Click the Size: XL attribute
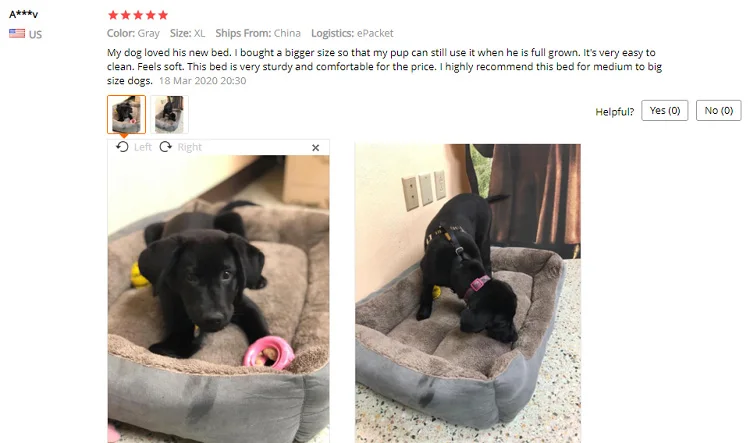Screen dimensions: 750x443 (188, 33)
